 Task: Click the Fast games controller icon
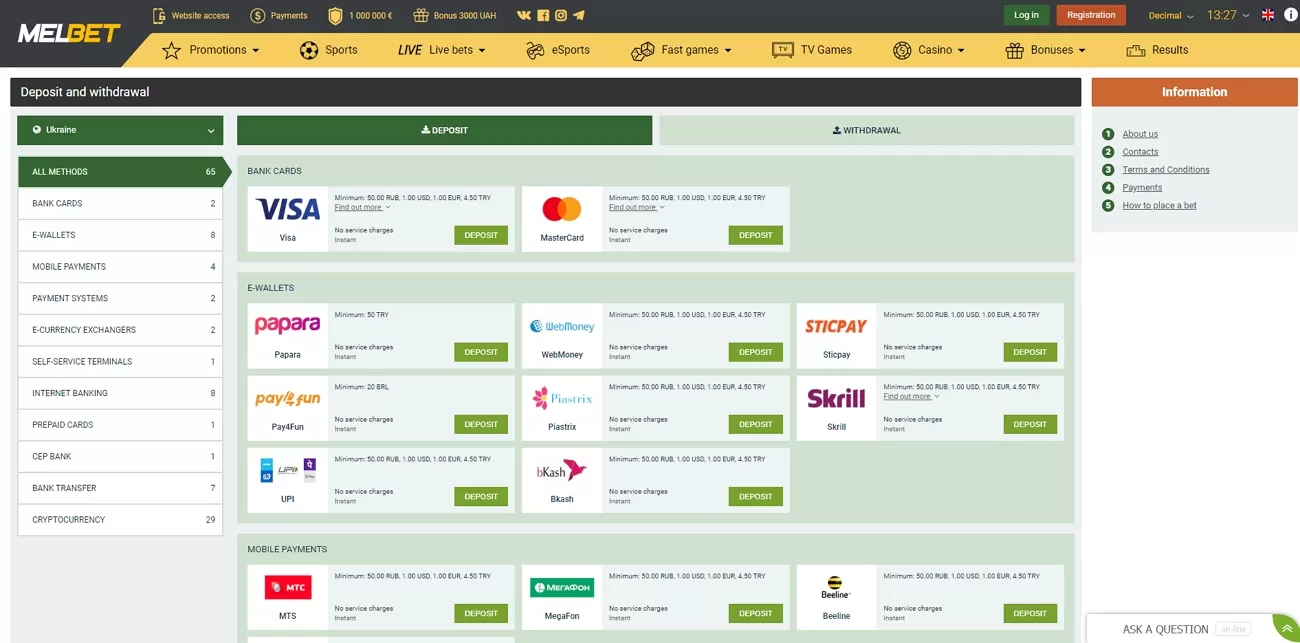(x=642, y=50)
